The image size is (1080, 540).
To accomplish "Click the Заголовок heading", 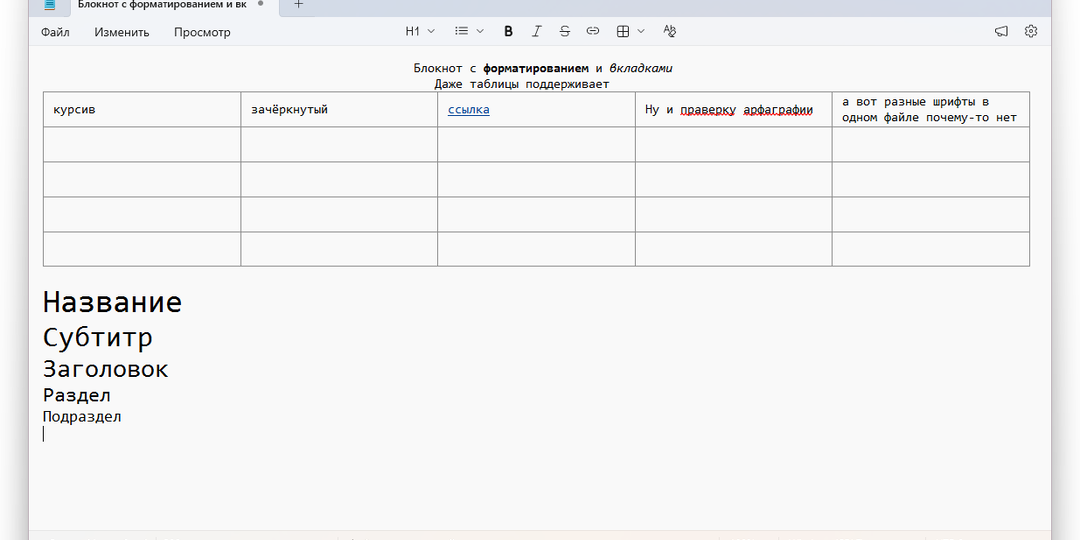I will tap(105, 369).
